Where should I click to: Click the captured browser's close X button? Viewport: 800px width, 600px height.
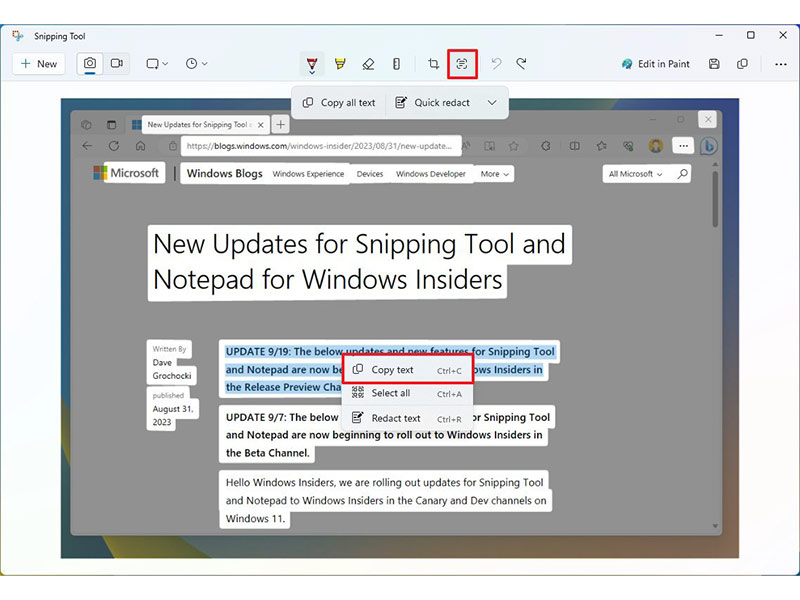[708, 119]
